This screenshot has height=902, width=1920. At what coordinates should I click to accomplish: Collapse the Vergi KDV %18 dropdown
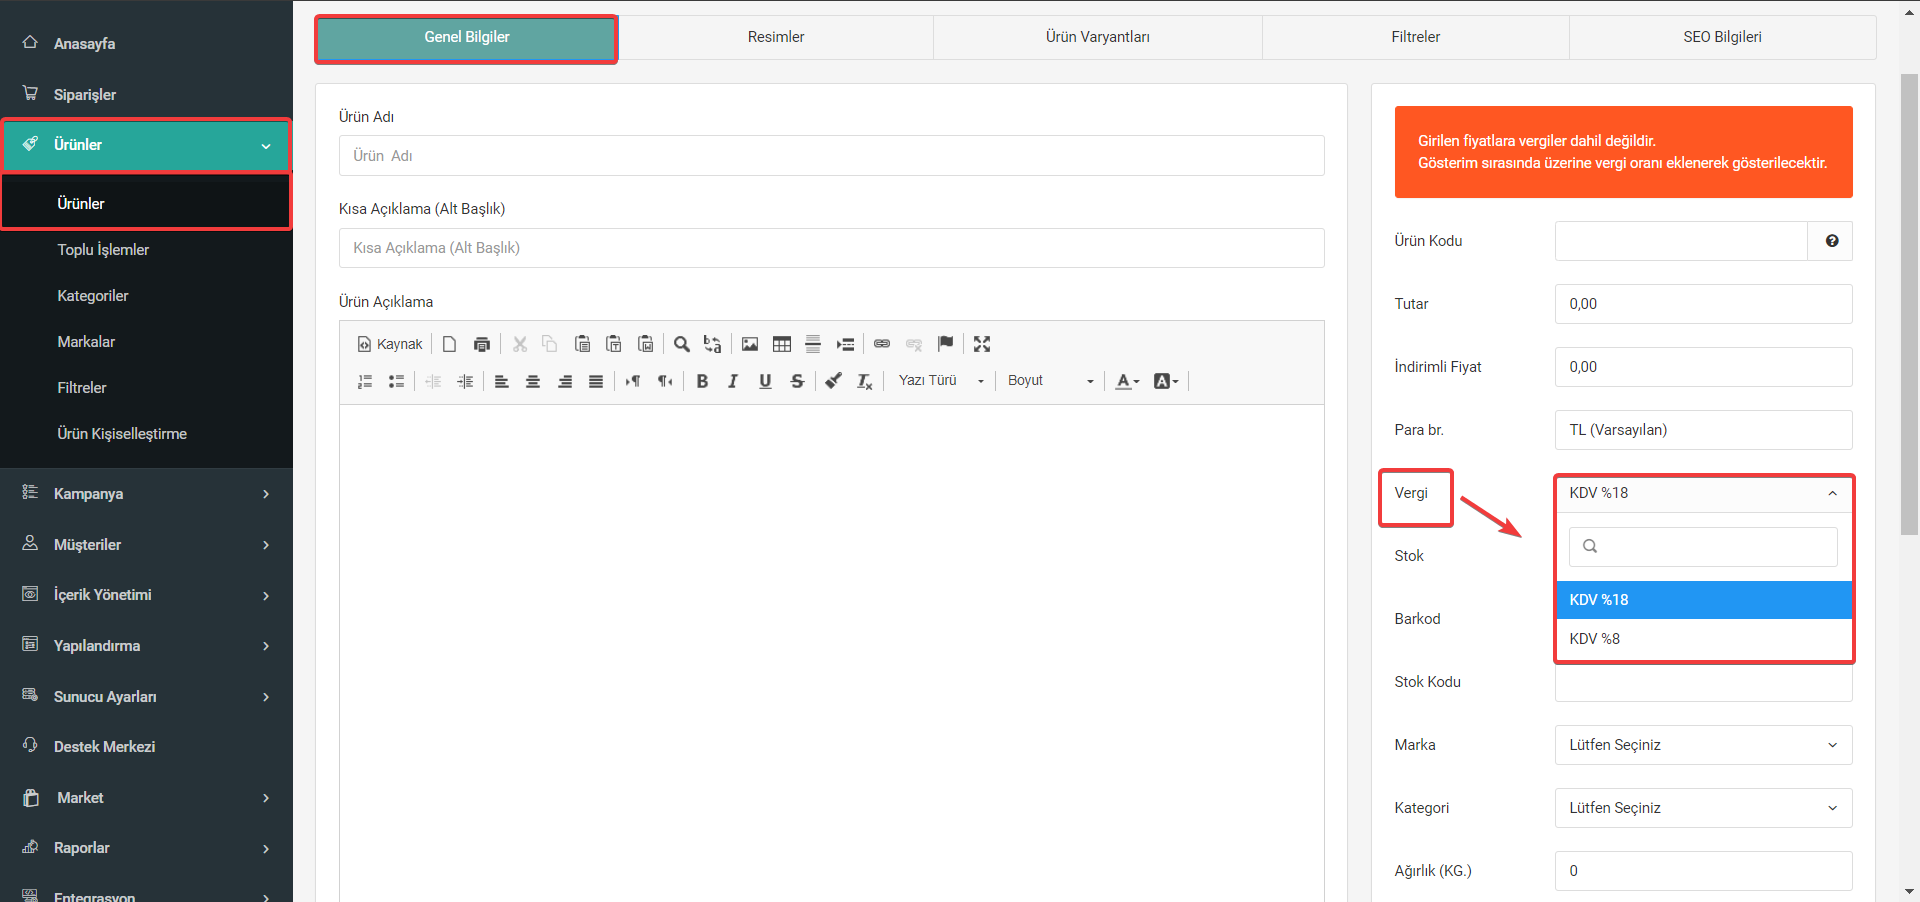[1704, 493]
